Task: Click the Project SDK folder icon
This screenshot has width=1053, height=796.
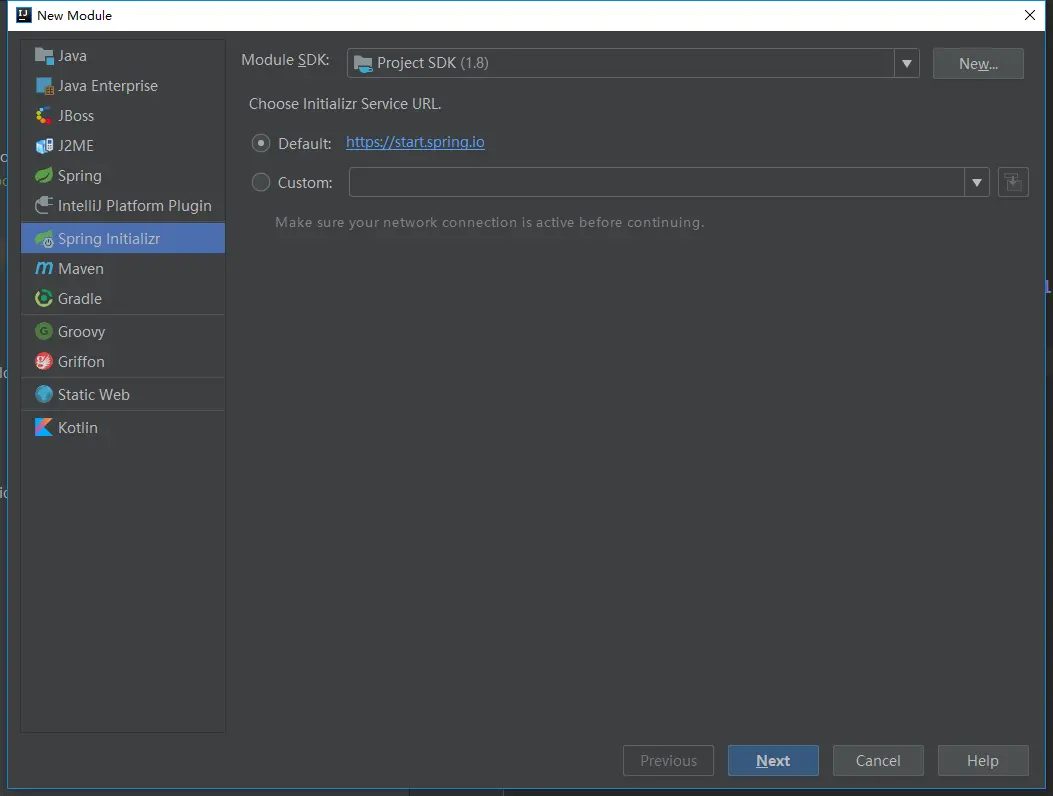Action: click(x=363, y=64)
